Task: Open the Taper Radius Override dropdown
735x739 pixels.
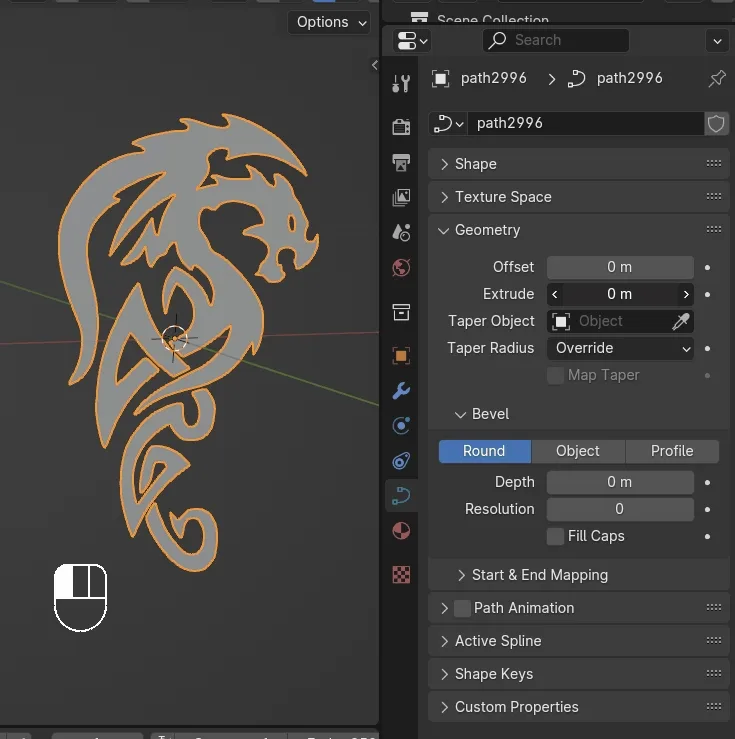Action: [620, 348]
